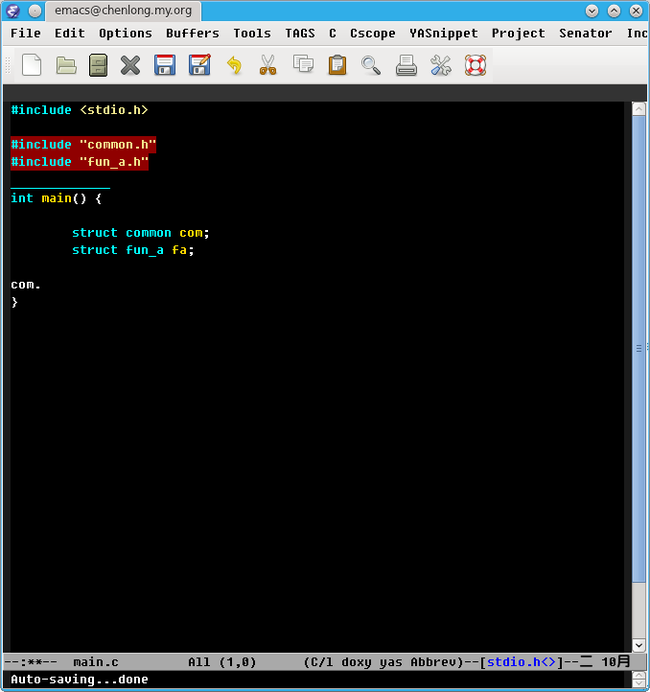Minimize the Emacs window
The width and height of the screenshot is (650, 692).
592,11
